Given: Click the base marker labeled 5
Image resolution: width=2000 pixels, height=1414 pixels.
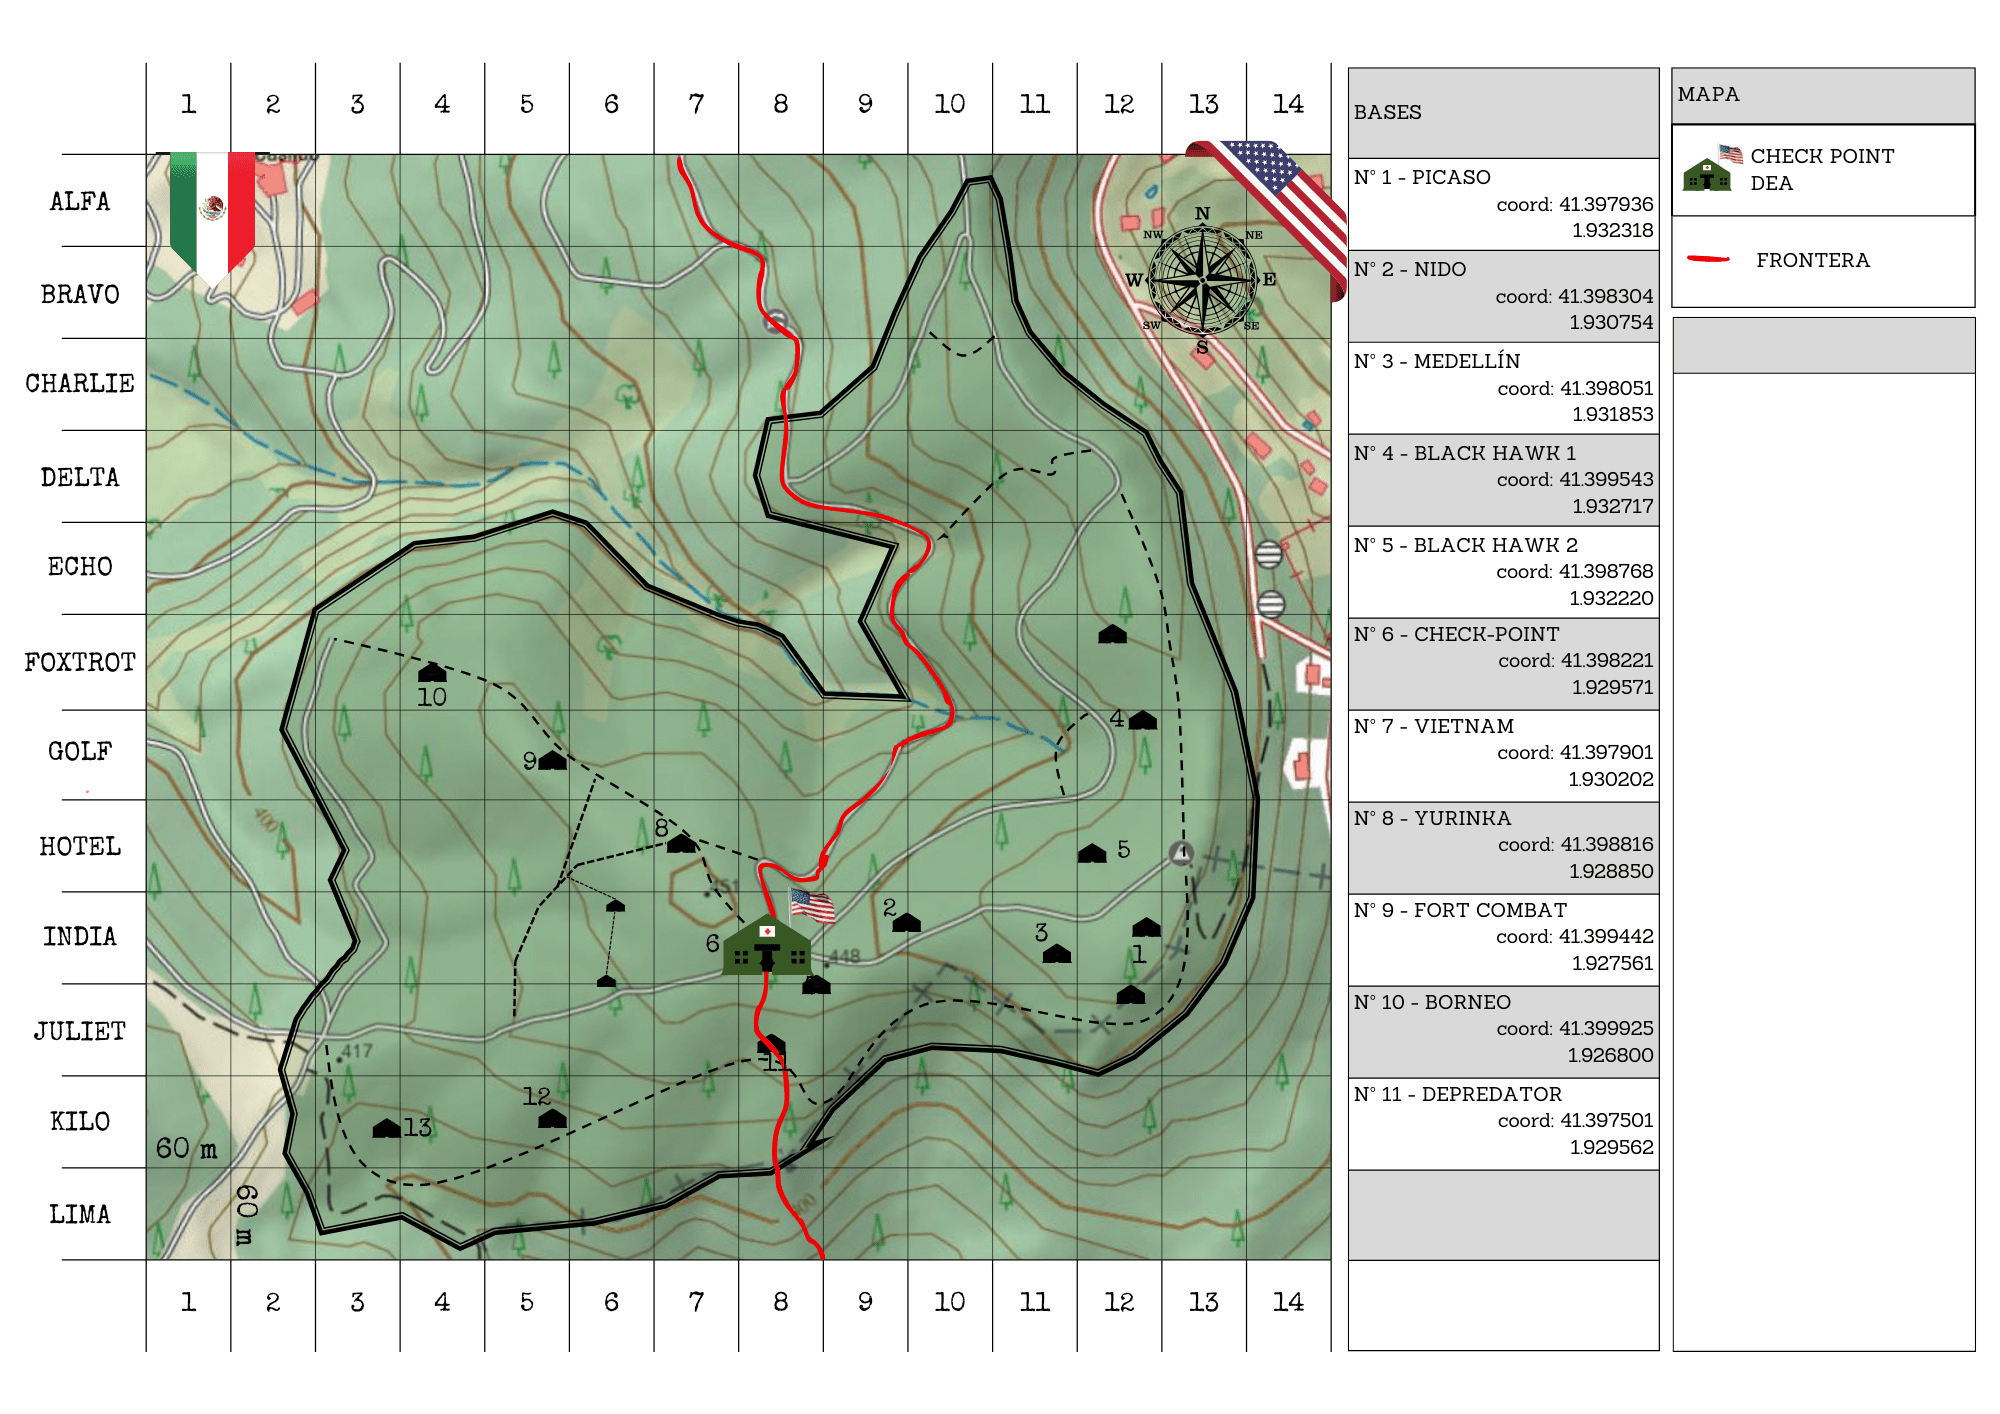Looking at the screenshot, I should point(1092,852).
